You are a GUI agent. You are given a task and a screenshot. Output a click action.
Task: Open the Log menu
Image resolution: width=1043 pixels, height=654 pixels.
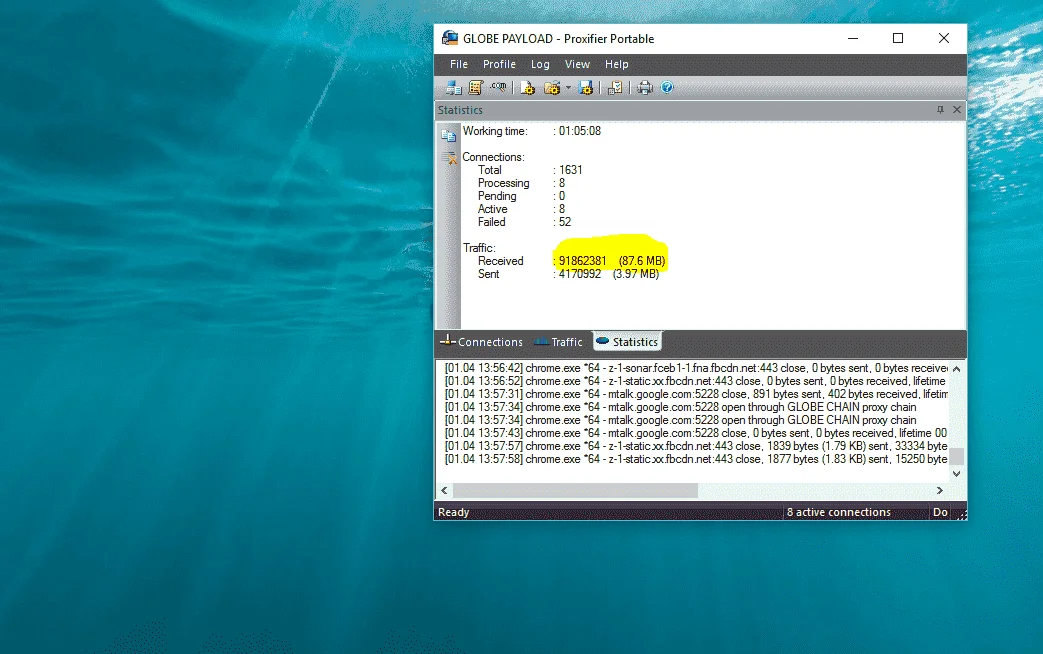pos(540,65)
